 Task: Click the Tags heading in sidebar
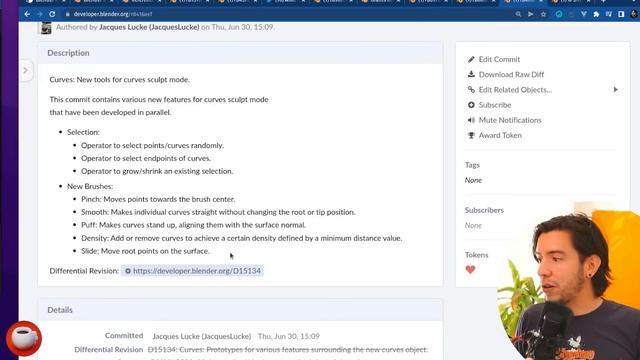(x=472, y=165)
